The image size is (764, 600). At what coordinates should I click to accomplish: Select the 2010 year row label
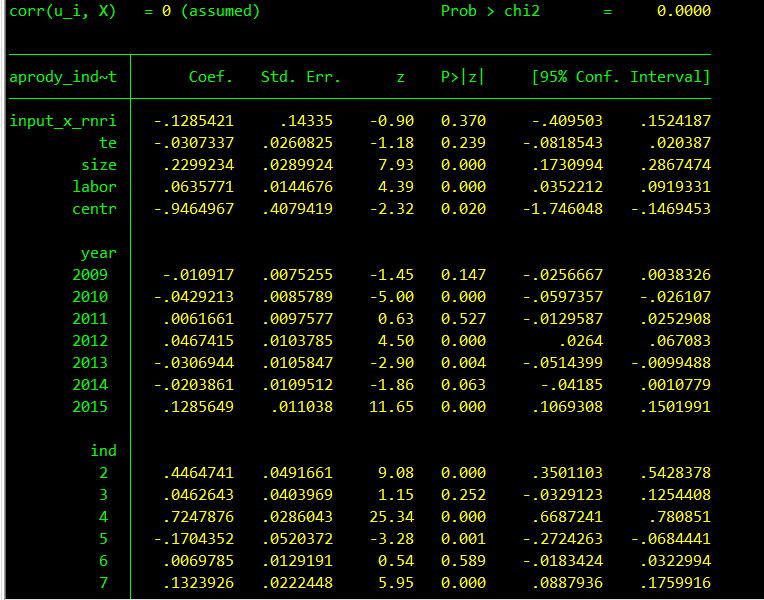(x=90, y=297)
